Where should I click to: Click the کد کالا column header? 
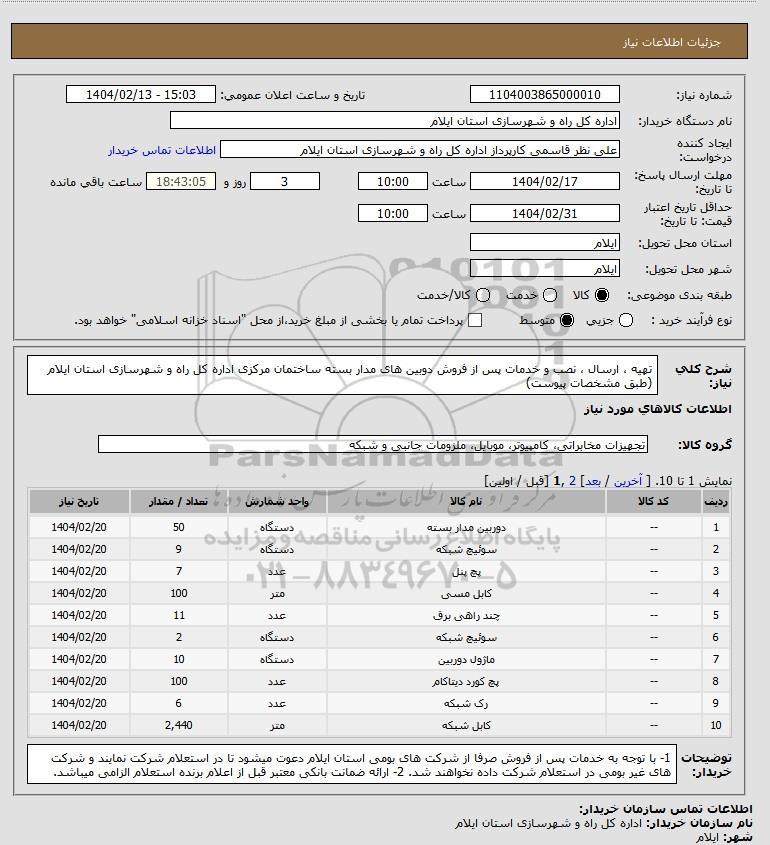tap(654, 502)
